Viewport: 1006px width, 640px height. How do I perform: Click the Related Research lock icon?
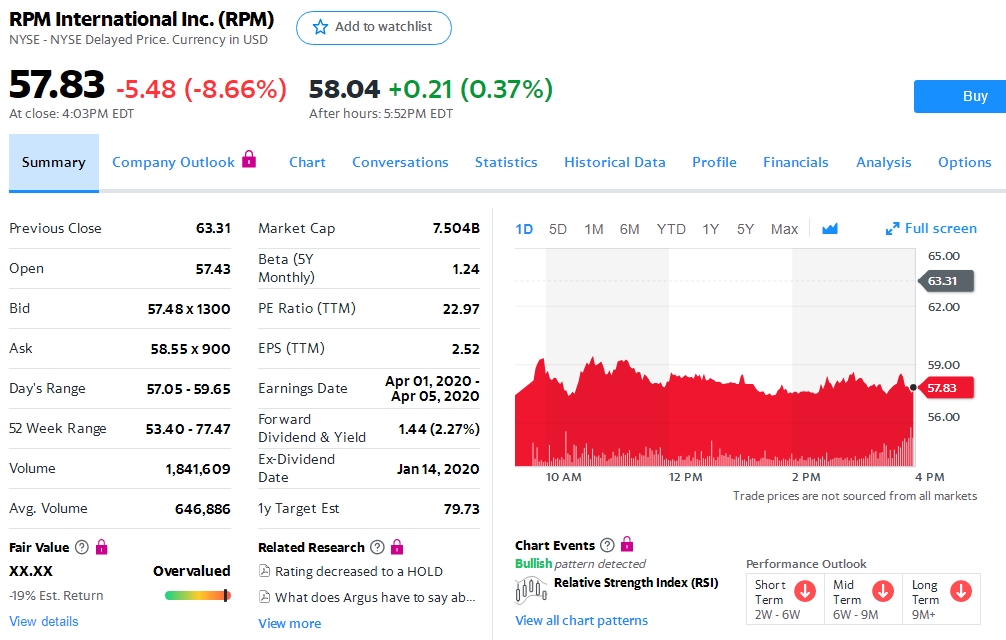coord(397,547)
